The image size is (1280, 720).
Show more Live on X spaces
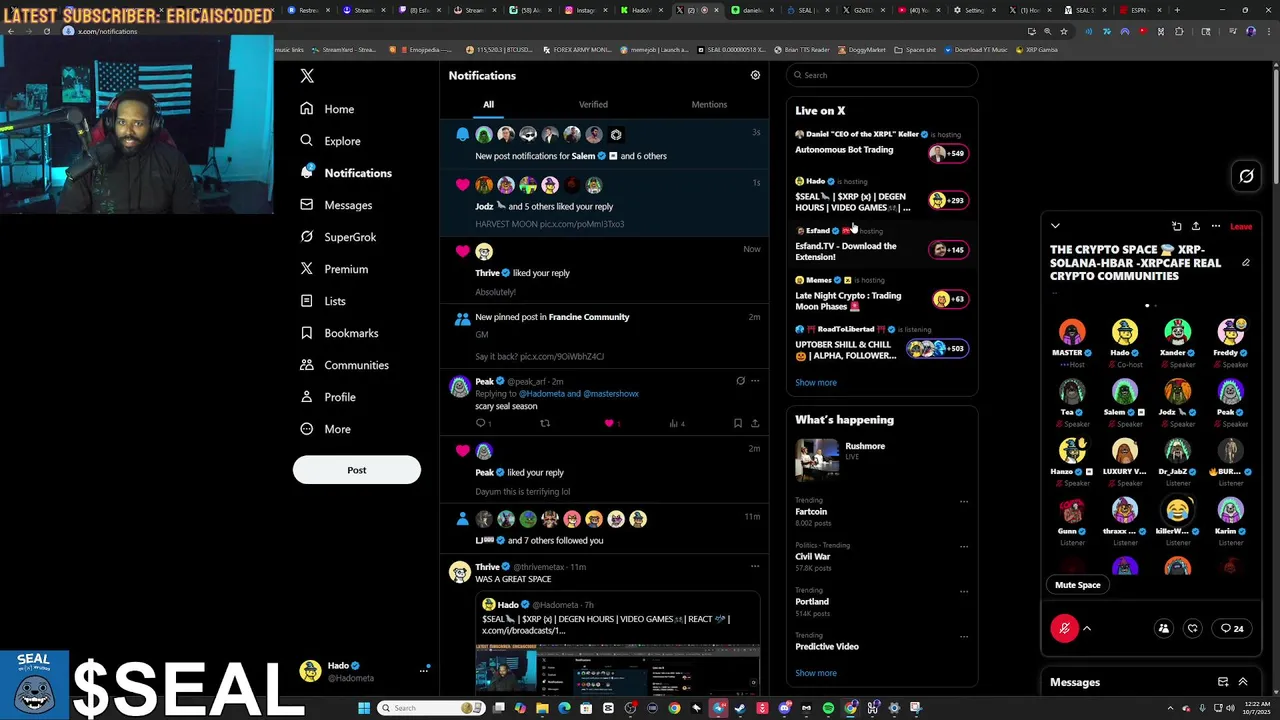tap(816, 382)
